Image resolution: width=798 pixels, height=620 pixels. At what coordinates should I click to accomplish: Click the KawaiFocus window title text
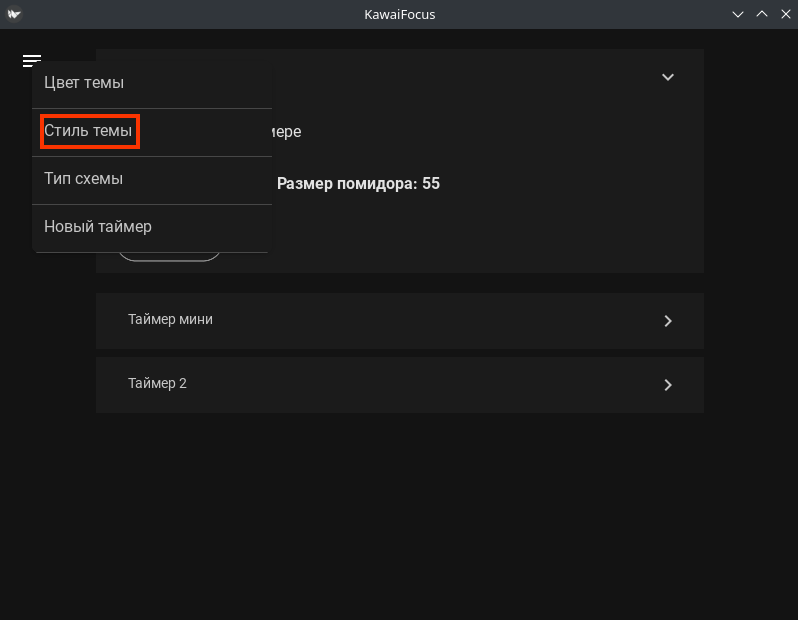pos(400,14)
